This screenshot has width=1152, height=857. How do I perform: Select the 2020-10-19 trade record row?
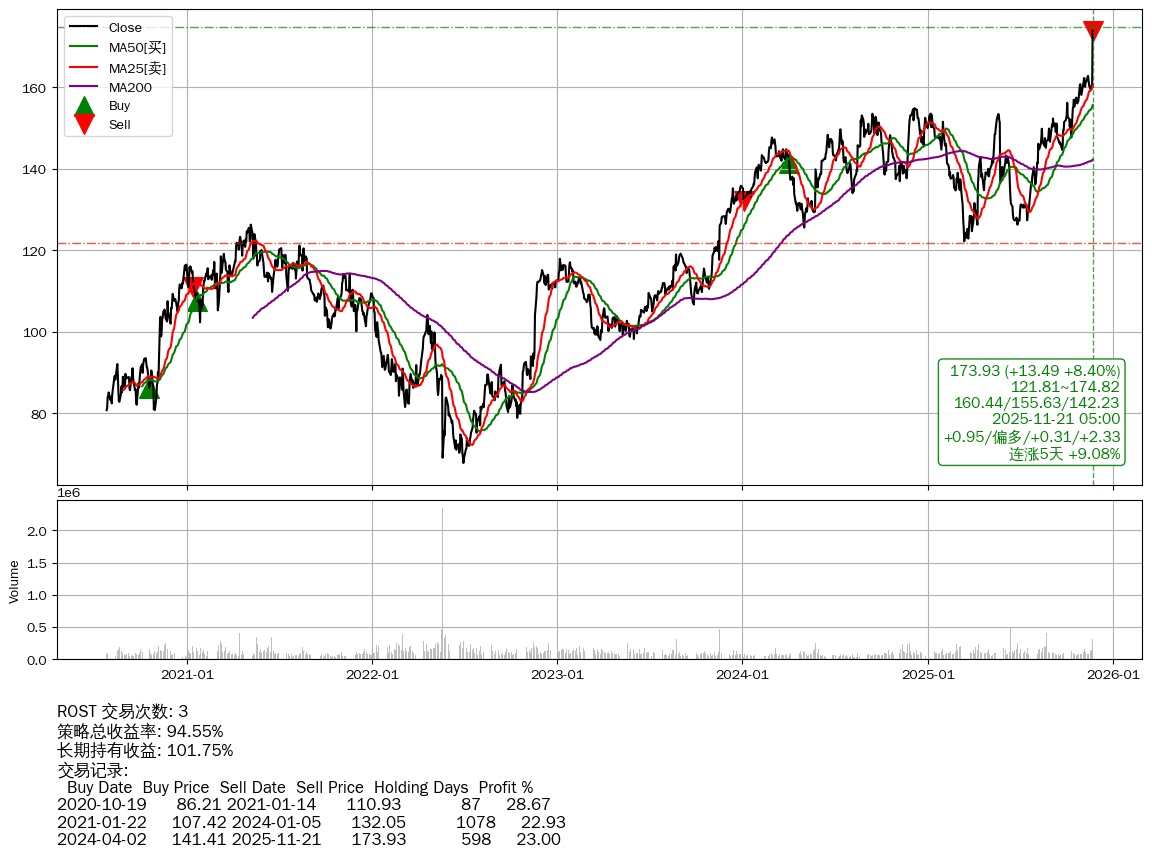pyautogui.click(x=304, y=804)
